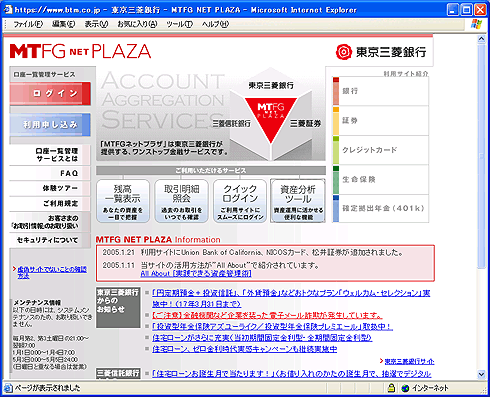Click the 取引明細照会 service tile
490x397 pixels.
[181, 201]
